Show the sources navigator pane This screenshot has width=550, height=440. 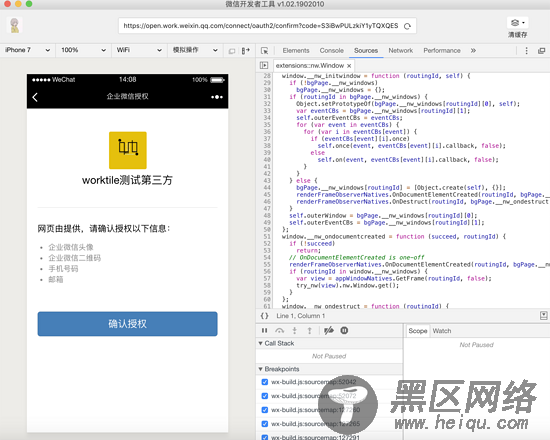[264, 65]
